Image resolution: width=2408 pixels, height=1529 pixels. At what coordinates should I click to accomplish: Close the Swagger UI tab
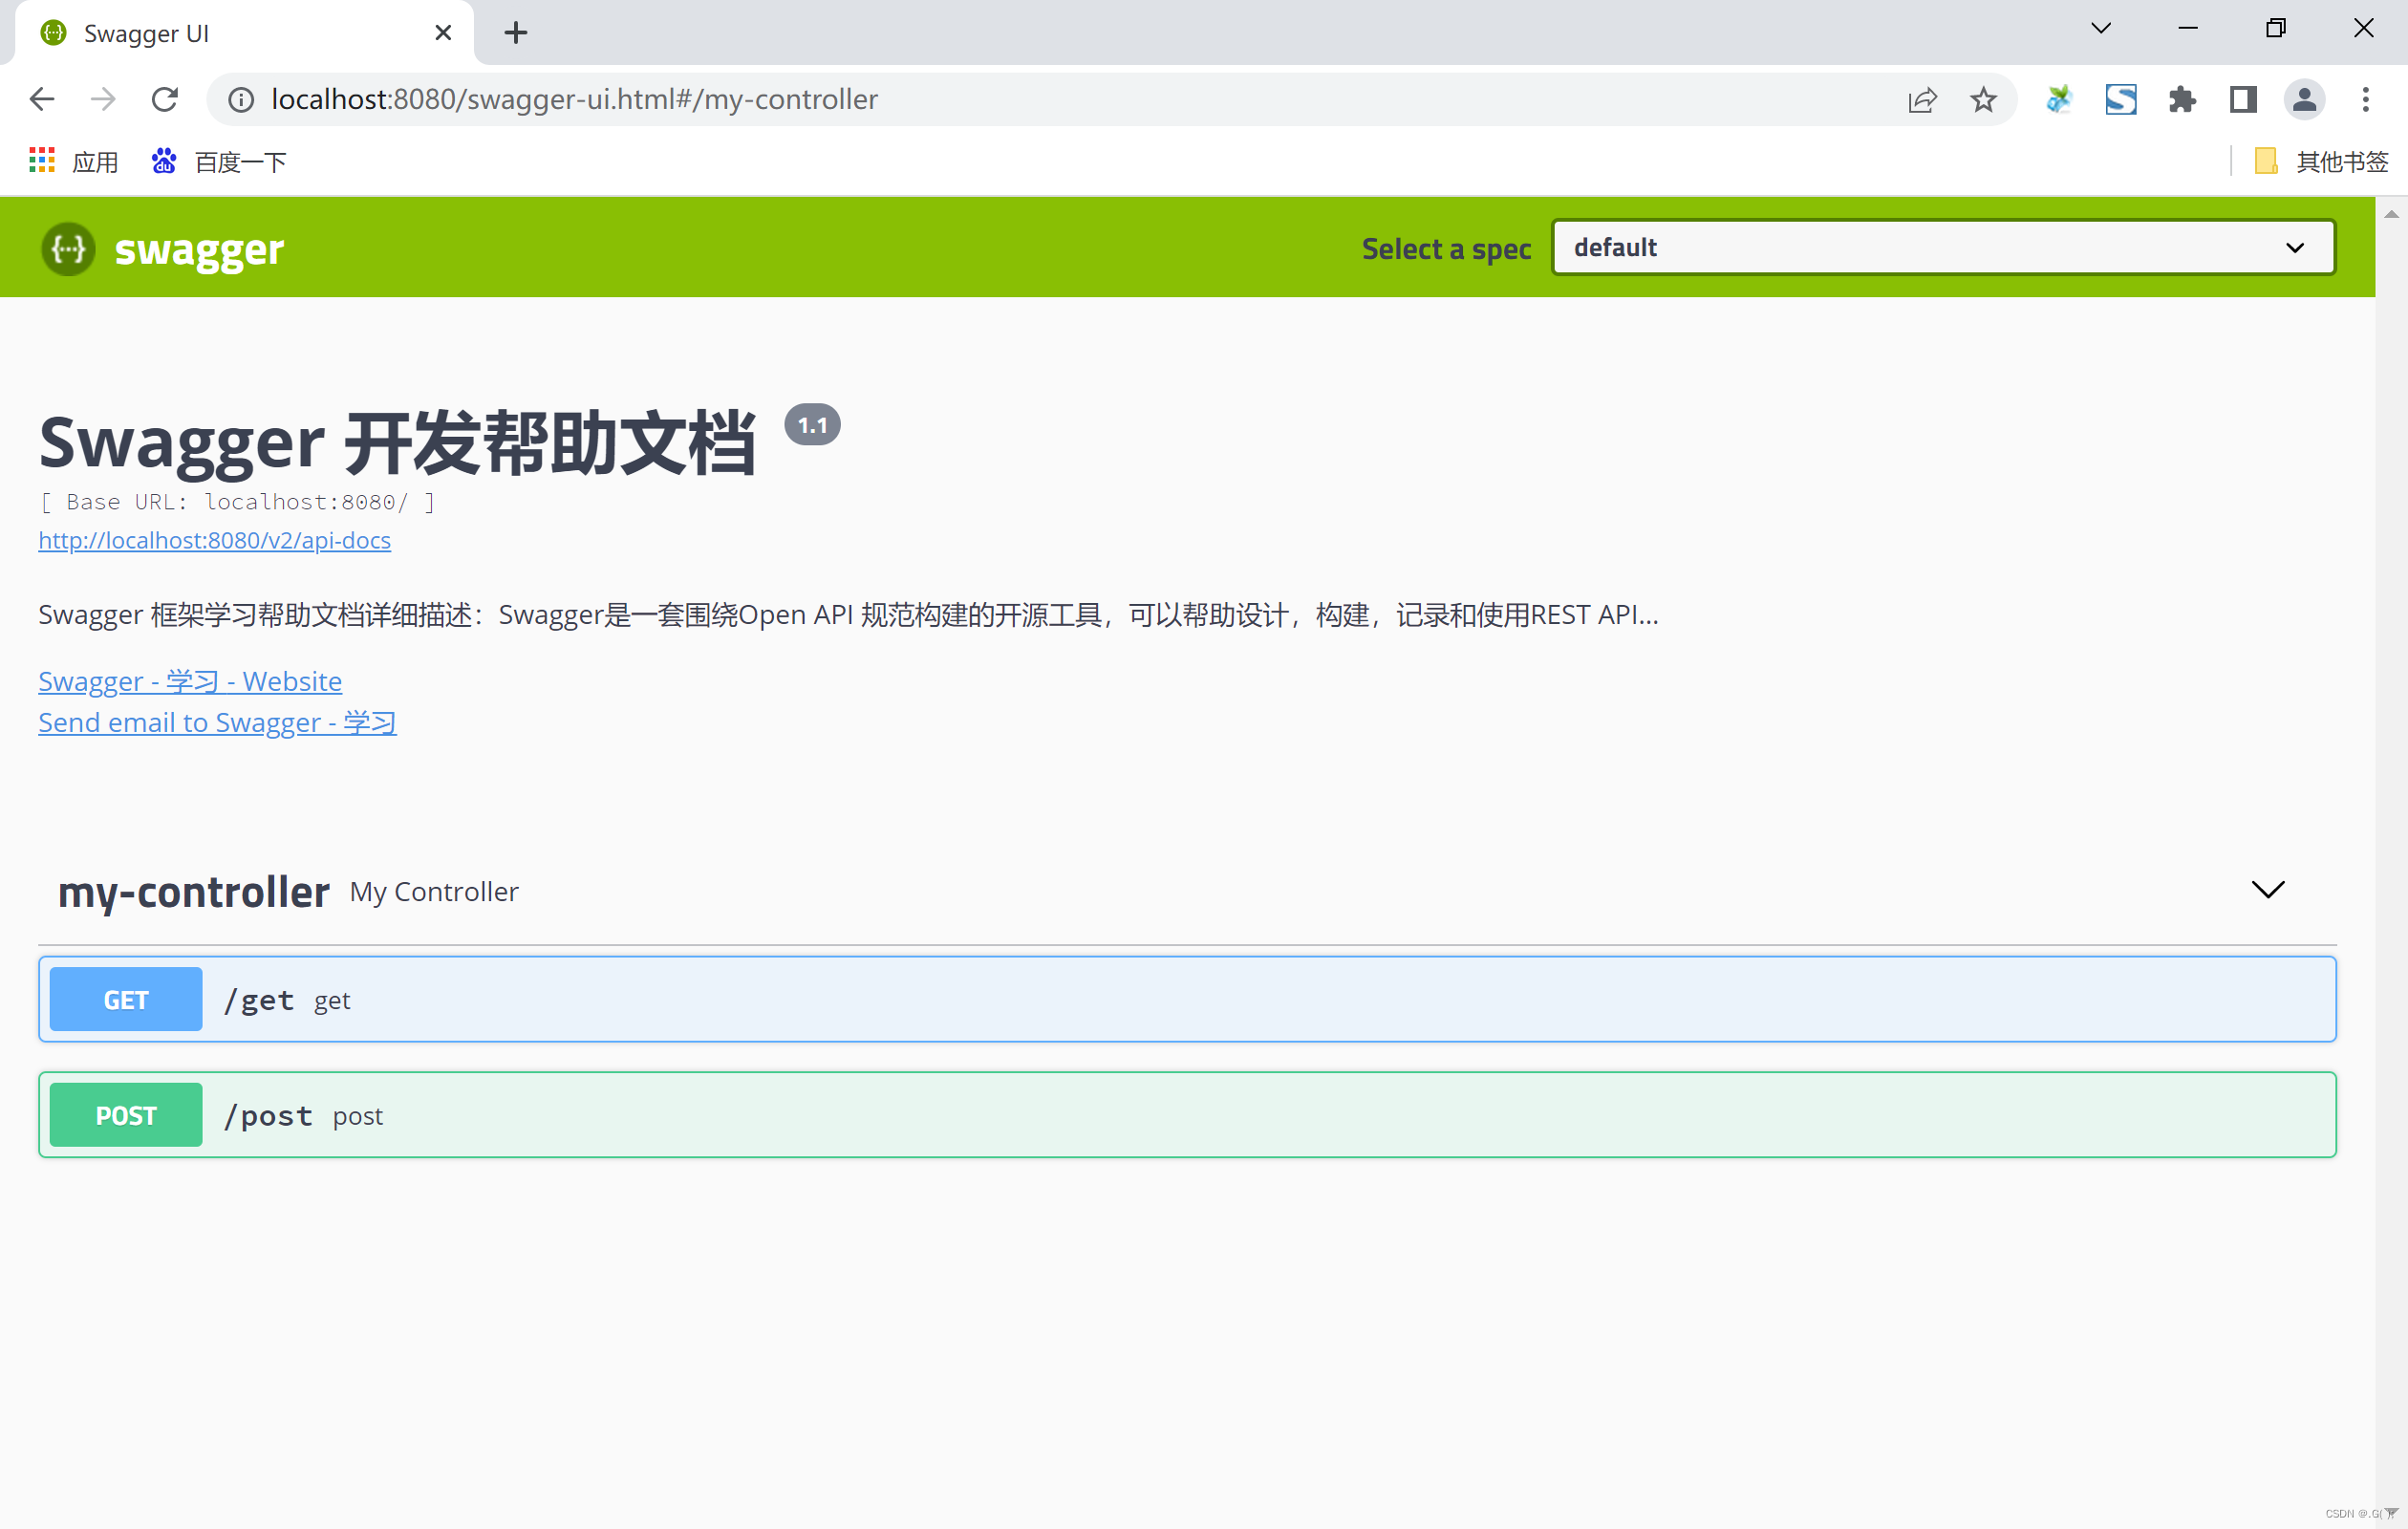(443, 33)
